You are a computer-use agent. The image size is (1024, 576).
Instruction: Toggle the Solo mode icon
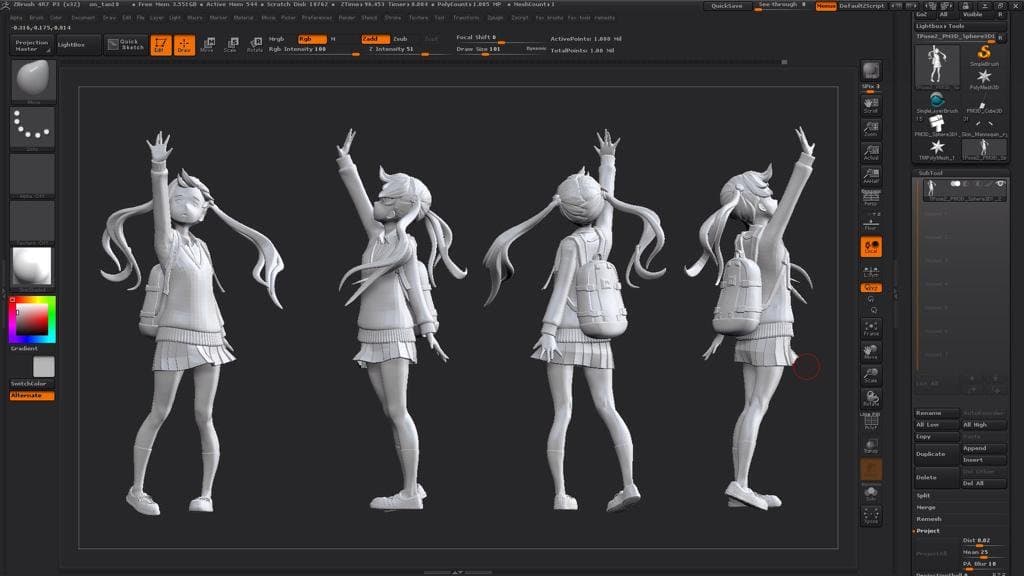(x=871, y=493)
